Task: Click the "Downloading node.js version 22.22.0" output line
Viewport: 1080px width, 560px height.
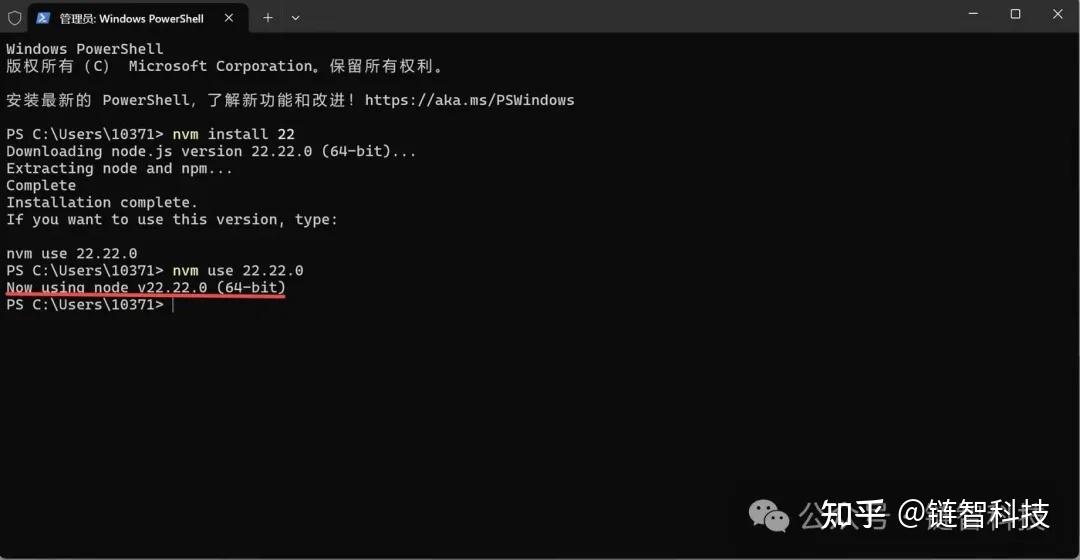Action: coord(211,151)
